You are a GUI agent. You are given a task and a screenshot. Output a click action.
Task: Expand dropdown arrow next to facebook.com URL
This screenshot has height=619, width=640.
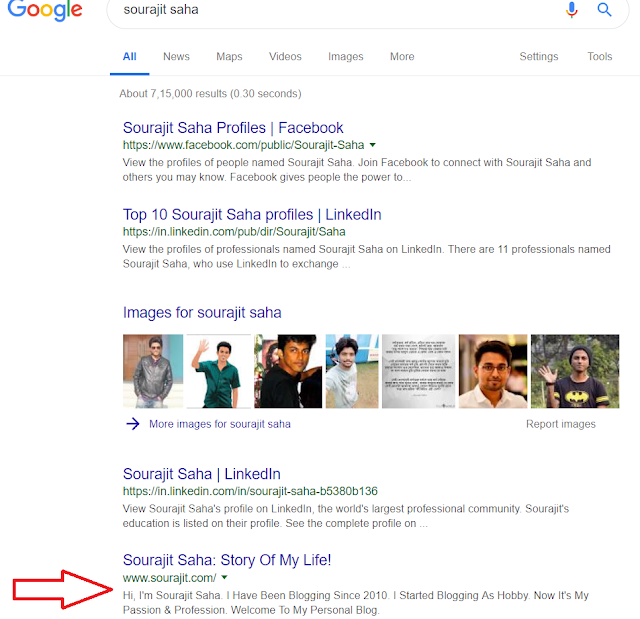click(372, 145)
